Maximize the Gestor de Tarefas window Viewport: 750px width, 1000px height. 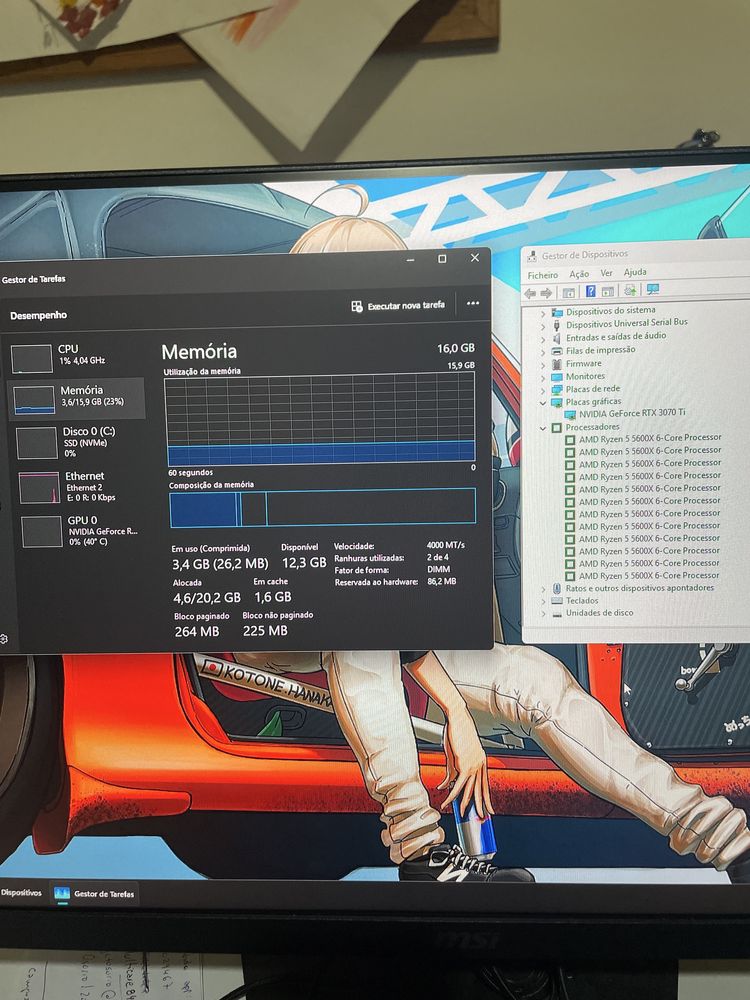coord(442,258)
